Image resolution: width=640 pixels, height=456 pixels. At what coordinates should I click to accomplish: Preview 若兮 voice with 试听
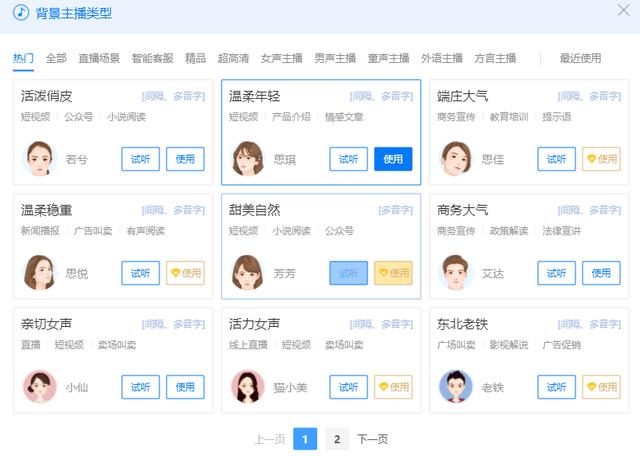point(140,159)
